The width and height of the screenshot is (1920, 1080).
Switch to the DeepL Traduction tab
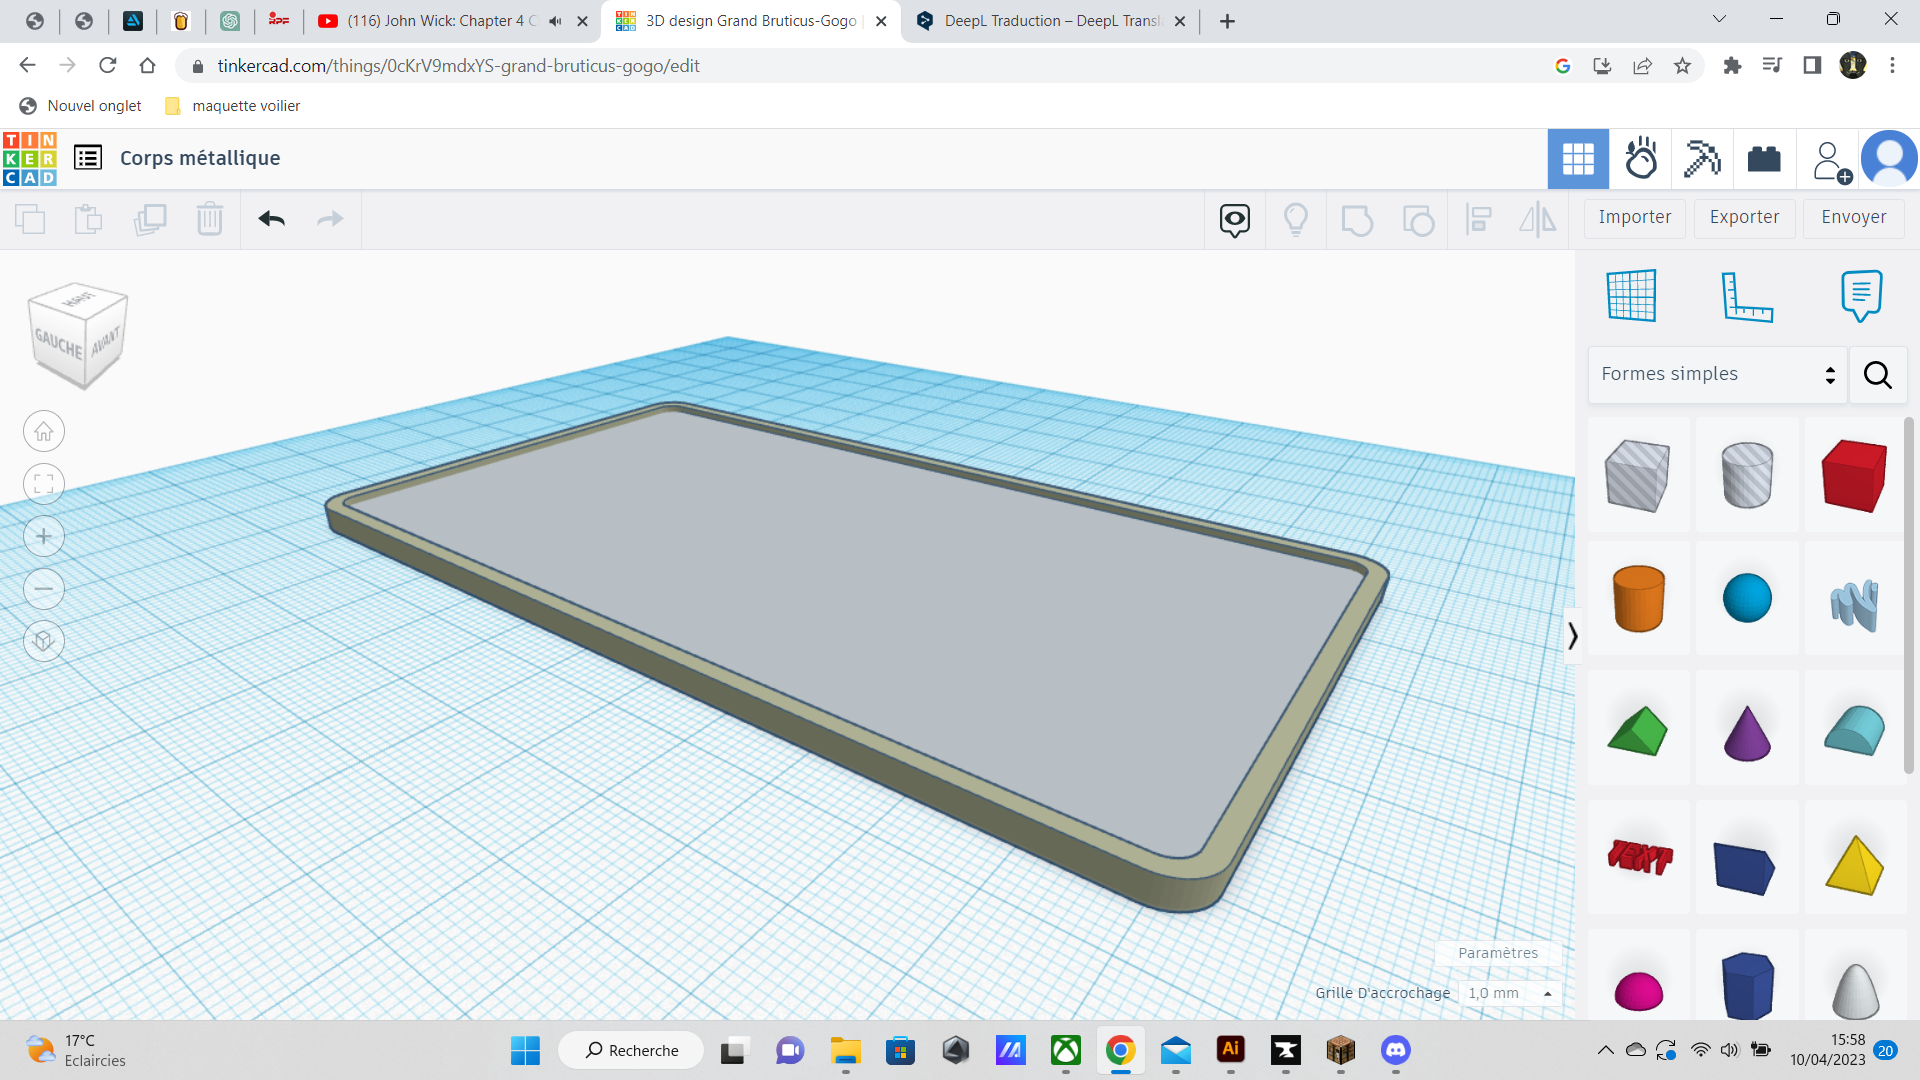click(1051, 21)
